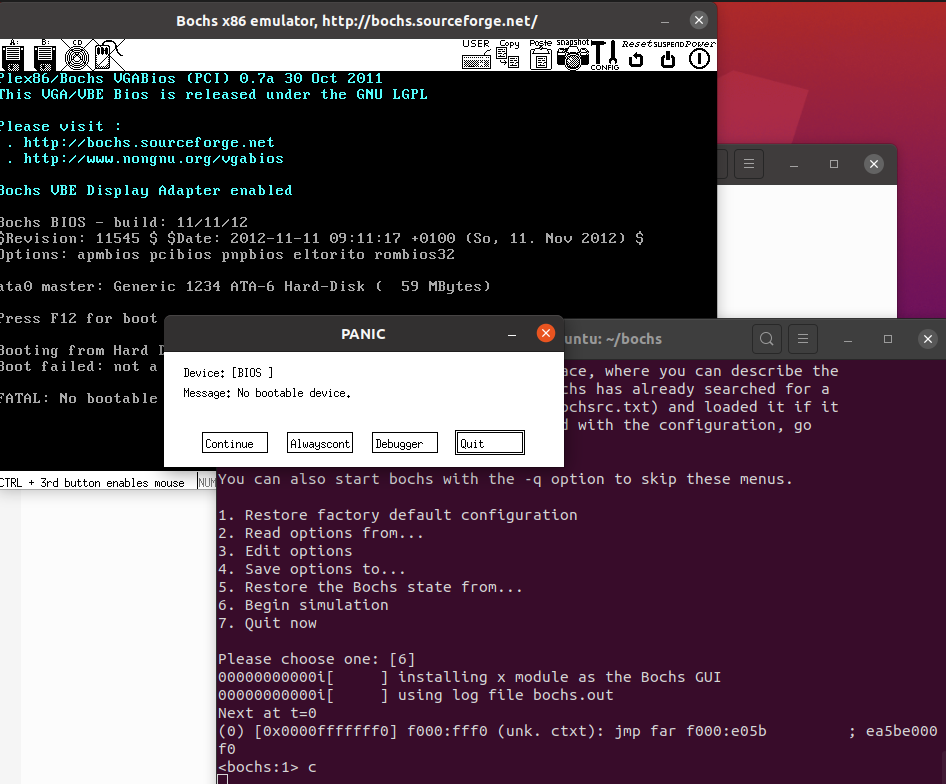Open Debugger from the PANIC dialog

(x=405, y=443)
